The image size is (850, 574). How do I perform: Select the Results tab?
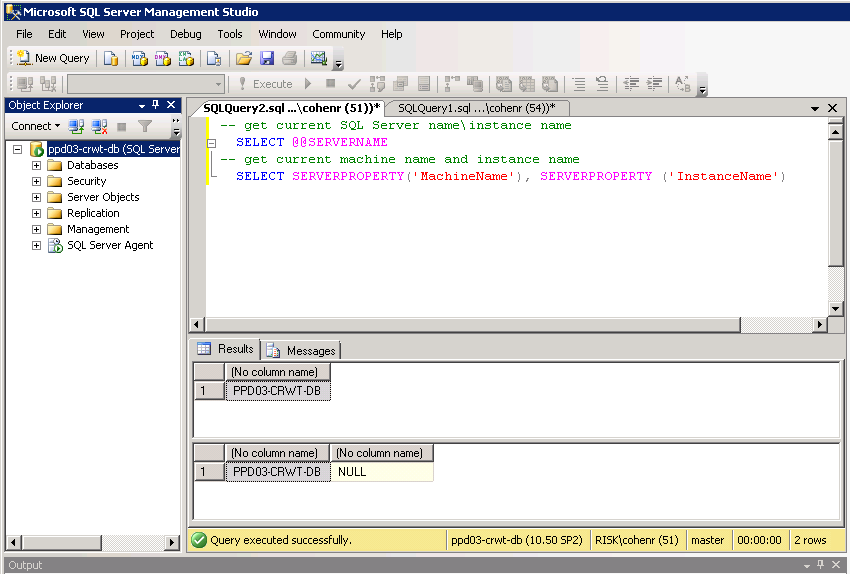click(226, 349)
